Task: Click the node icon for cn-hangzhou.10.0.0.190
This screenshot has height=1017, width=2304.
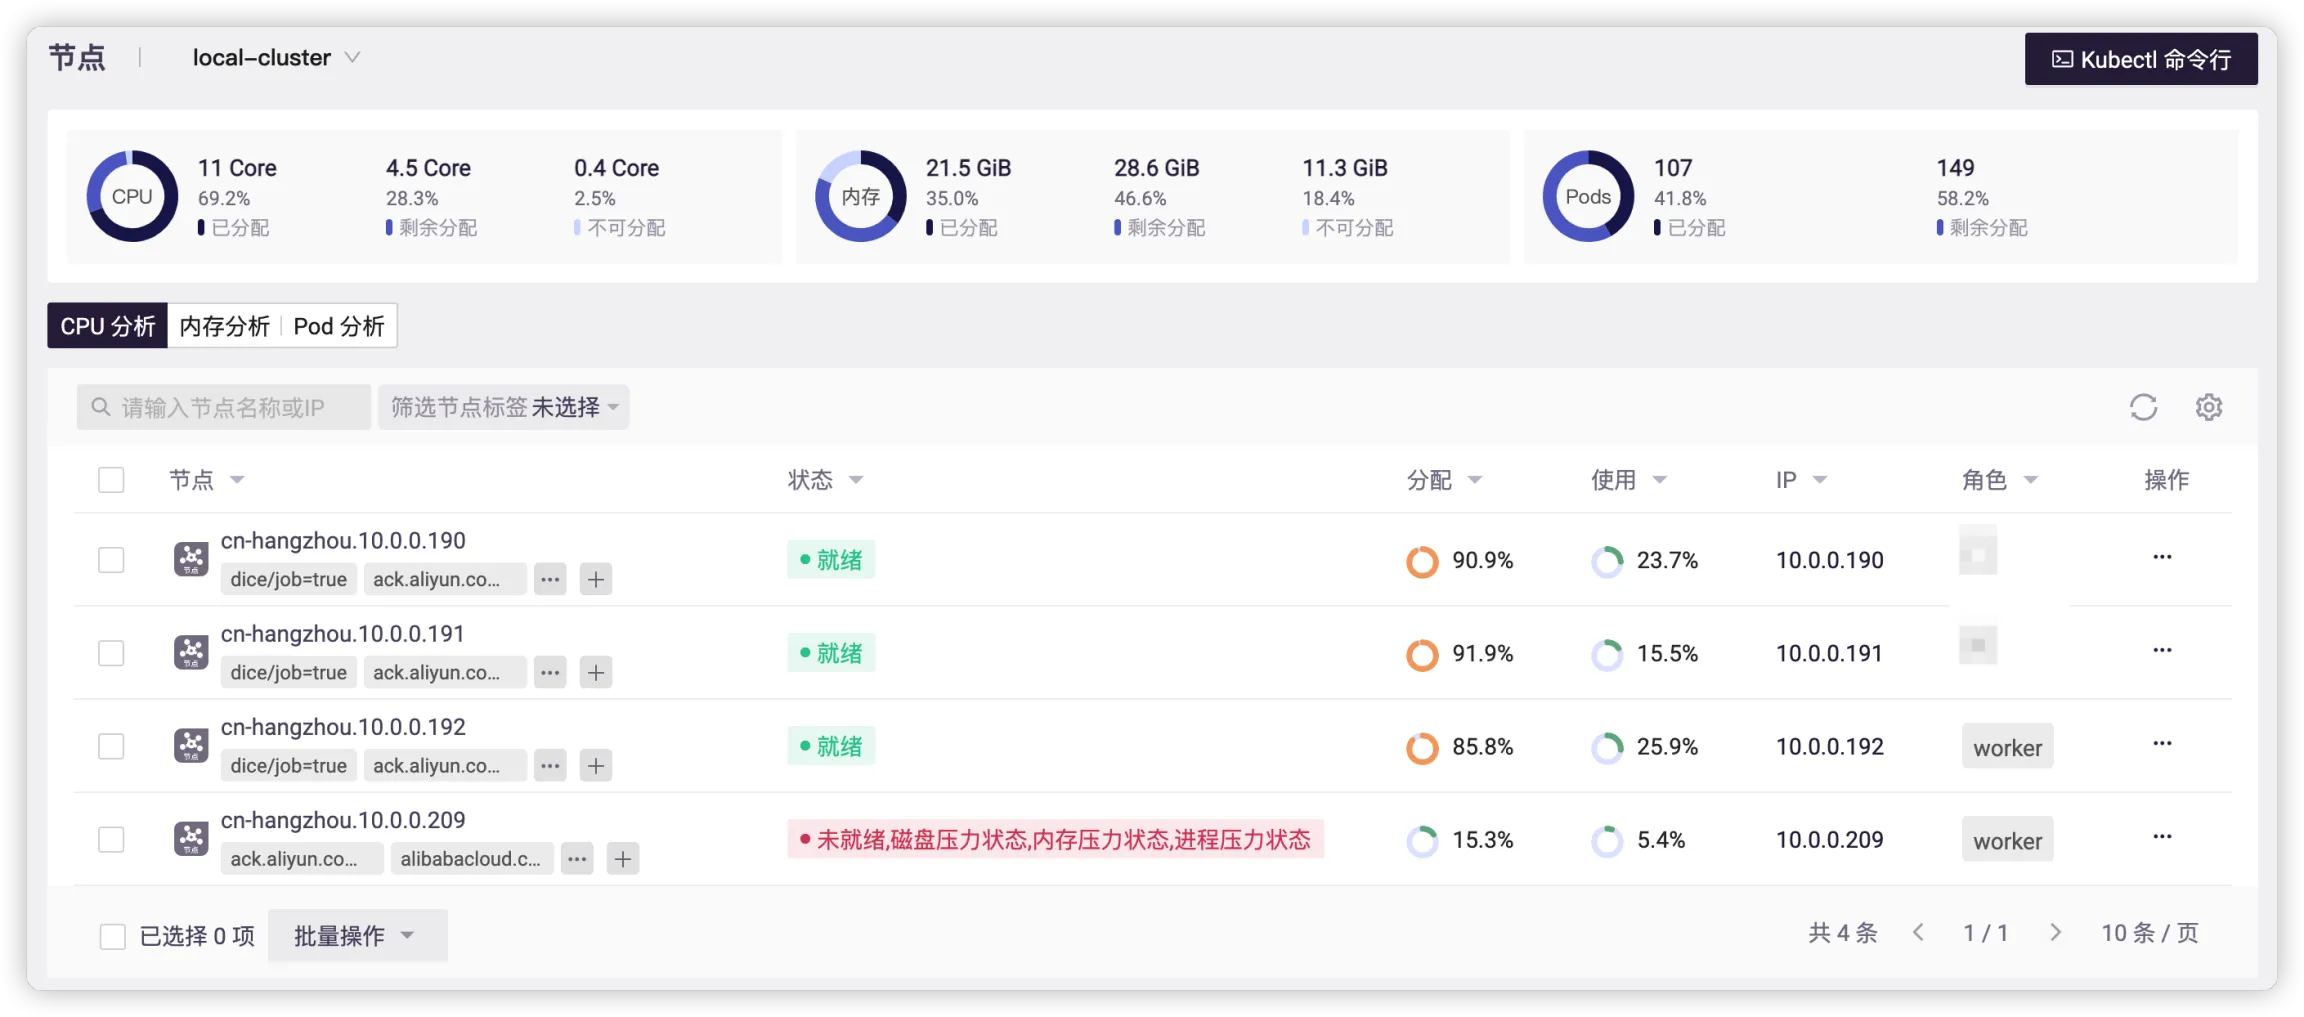Action: click(x=191, y=559)
